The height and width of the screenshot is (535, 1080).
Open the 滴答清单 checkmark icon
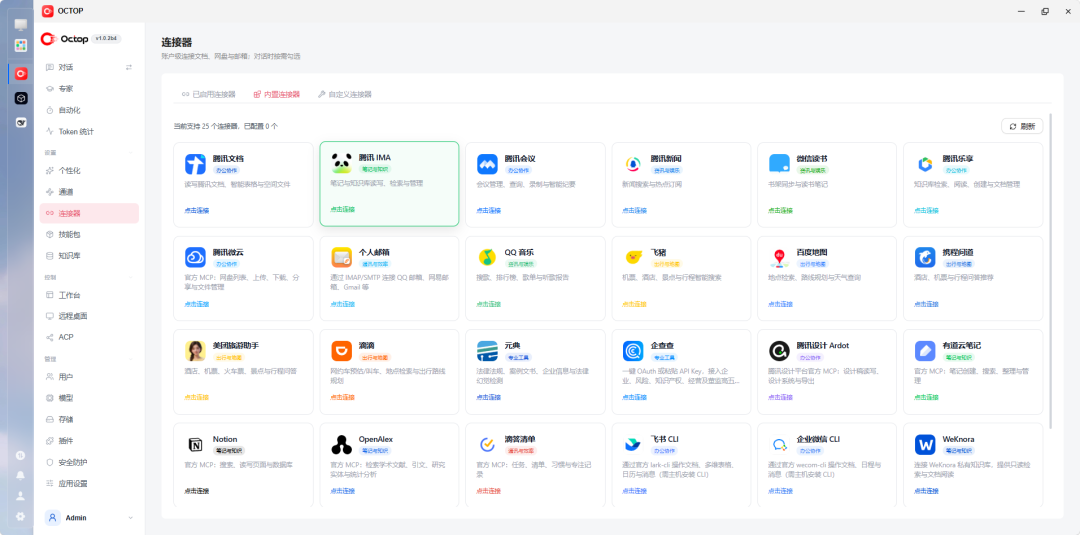coord(488,445)
